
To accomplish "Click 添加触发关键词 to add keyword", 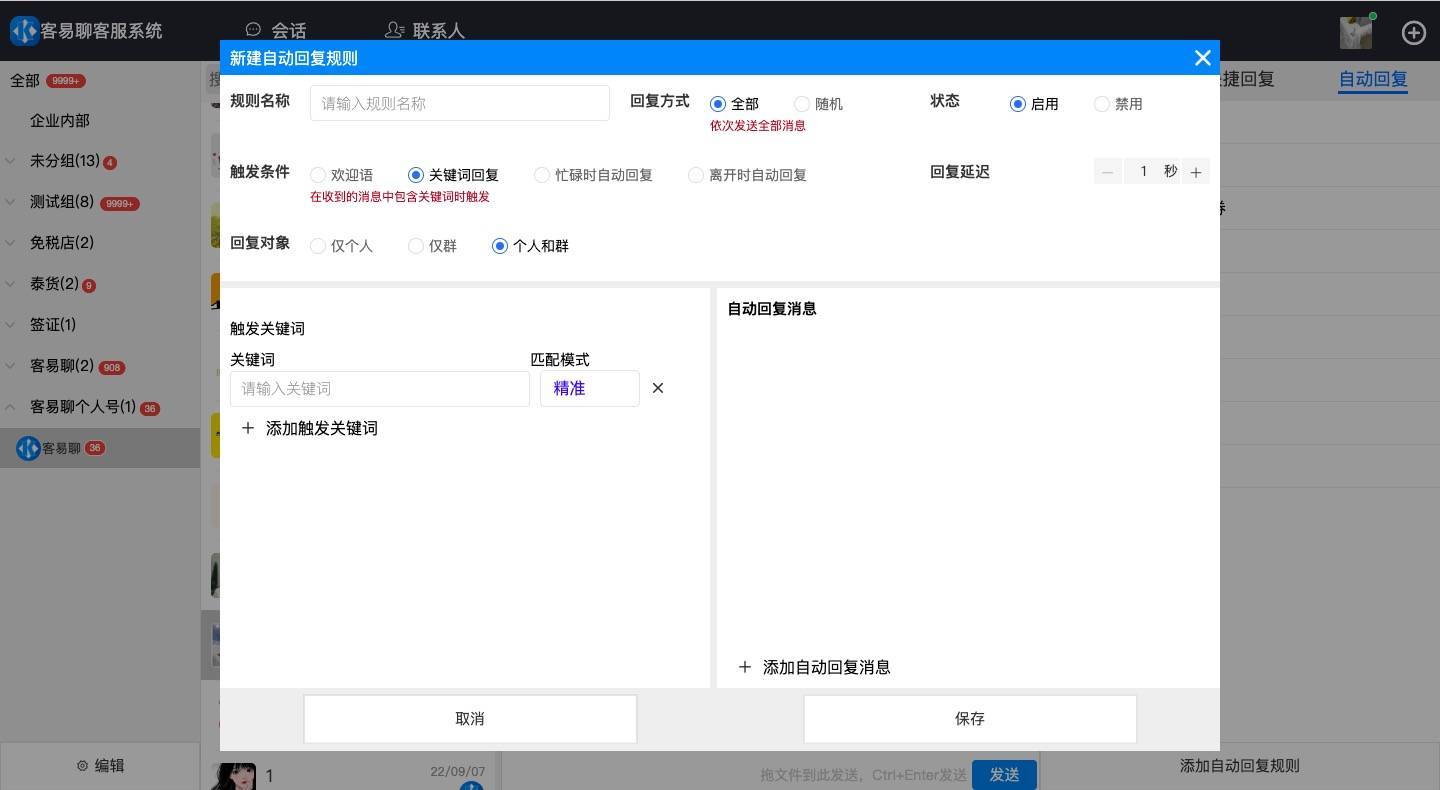I will point(309,428).
